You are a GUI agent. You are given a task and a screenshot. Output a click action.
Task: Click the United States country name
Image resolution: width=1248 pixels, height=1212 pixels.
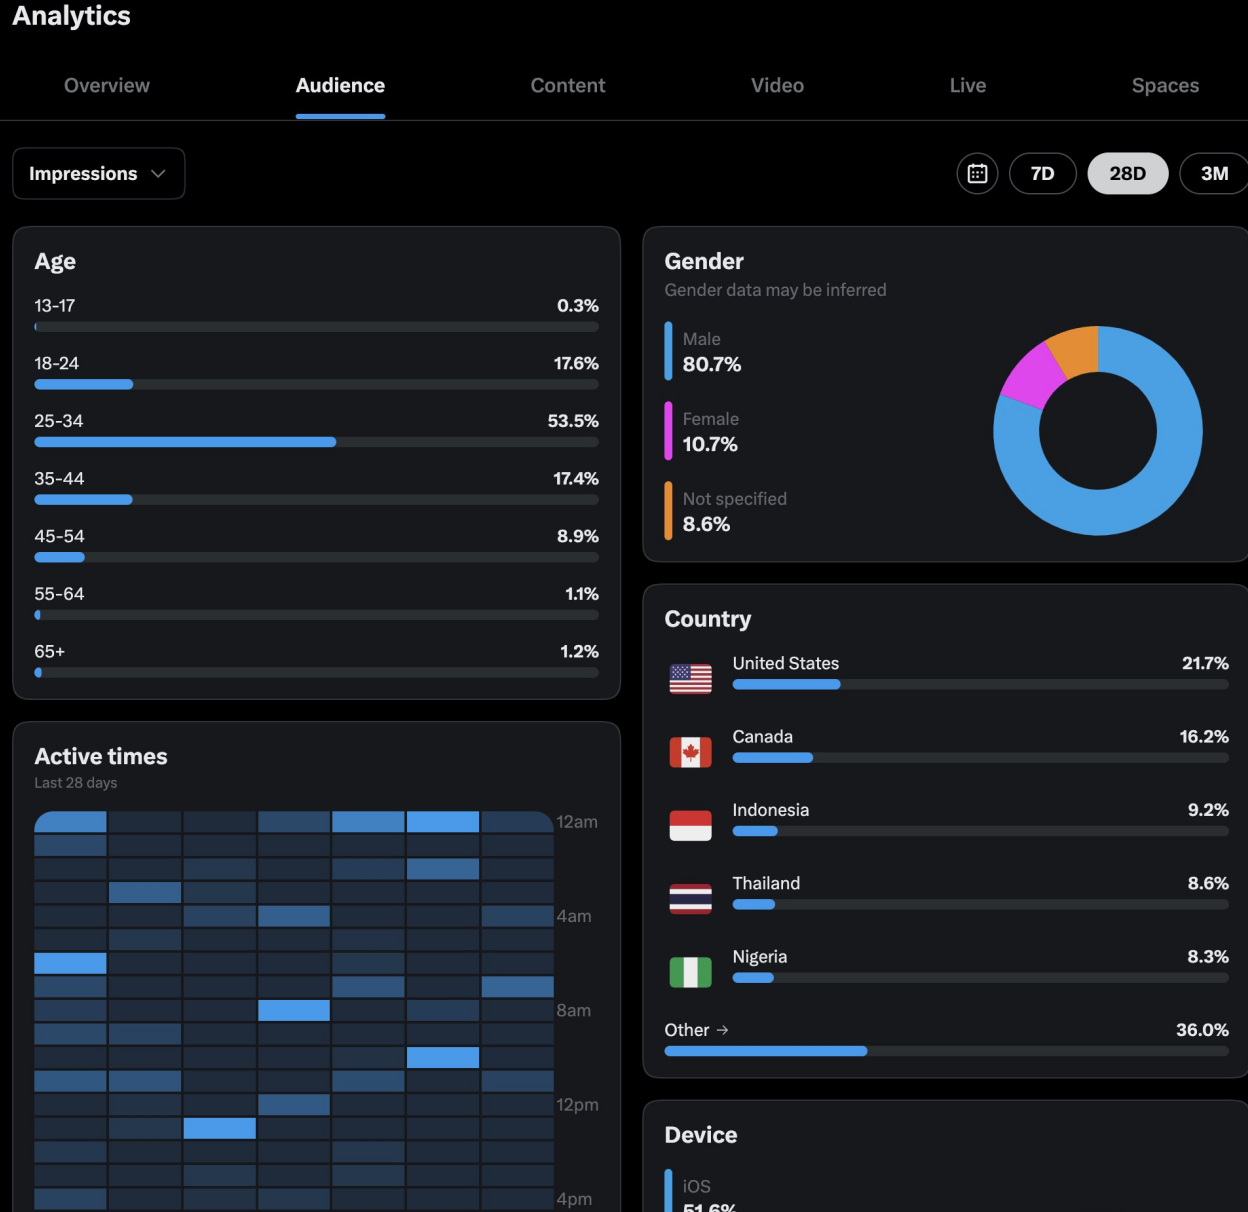(786, 663)
